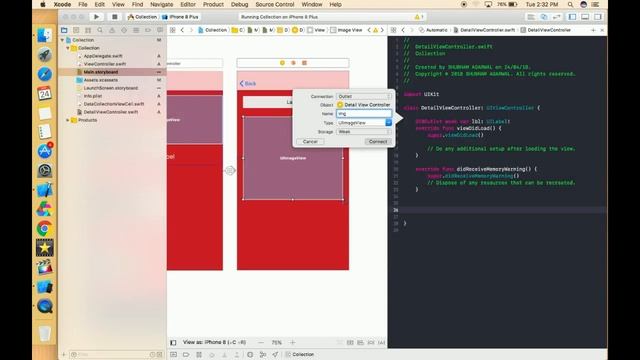Open the Editor menu
Image resolution: width=640 pixels, height=360 pixels.
pyautogui.click(x=188, y=4)
